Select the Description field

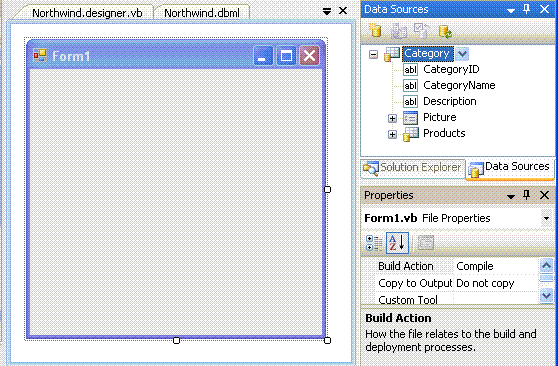pyautogui.click(x=449, y=101)
